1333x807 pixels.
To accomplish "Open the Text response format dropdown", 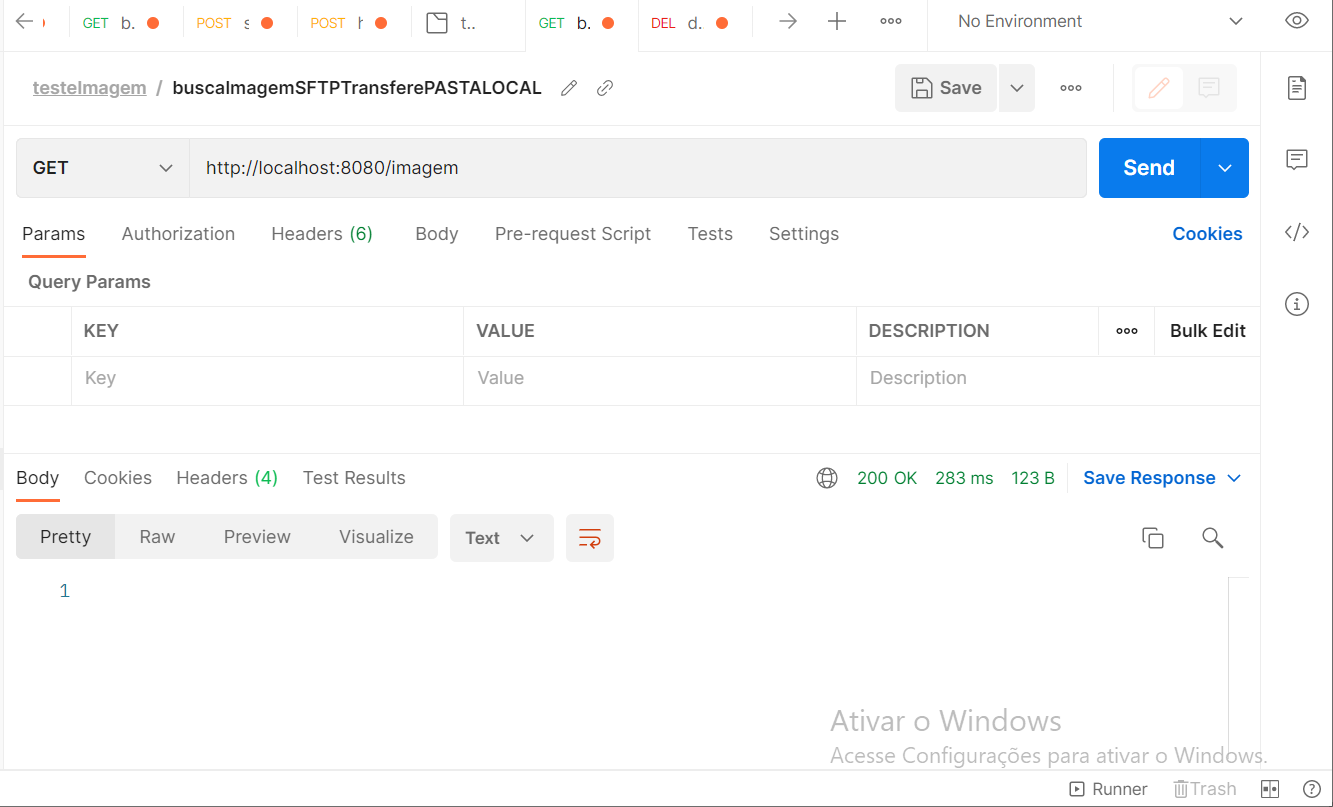I will pyautogui.click(x=502, y=538).
